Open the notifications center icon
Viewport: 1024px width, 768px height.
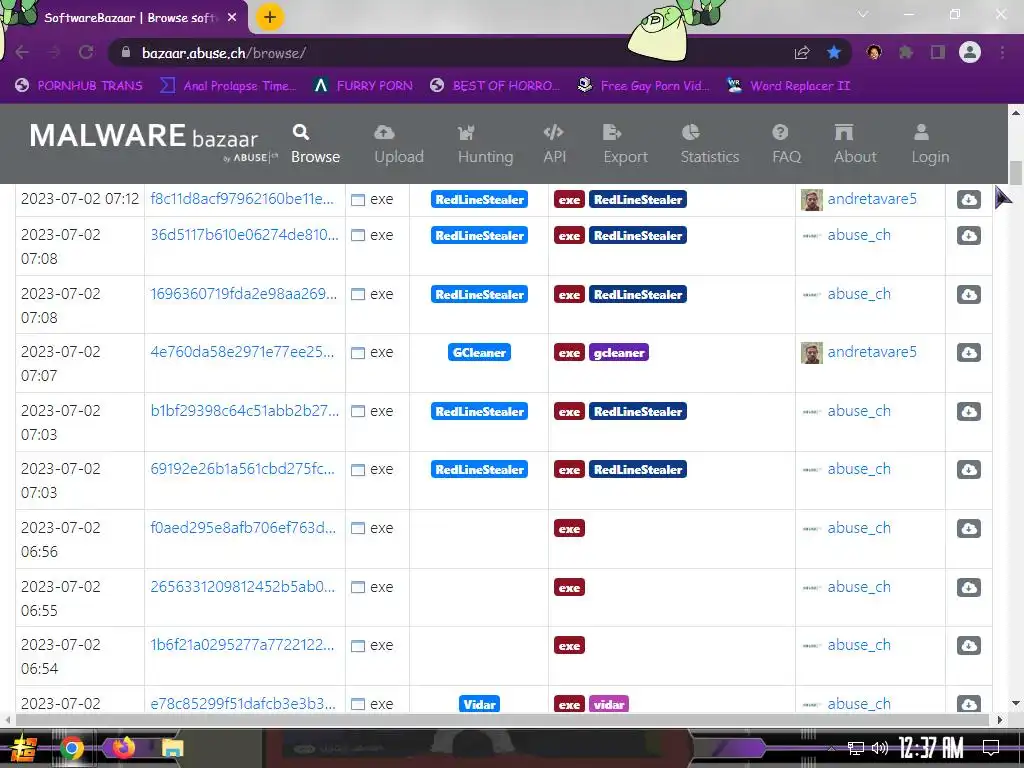(x=991, y=748)
